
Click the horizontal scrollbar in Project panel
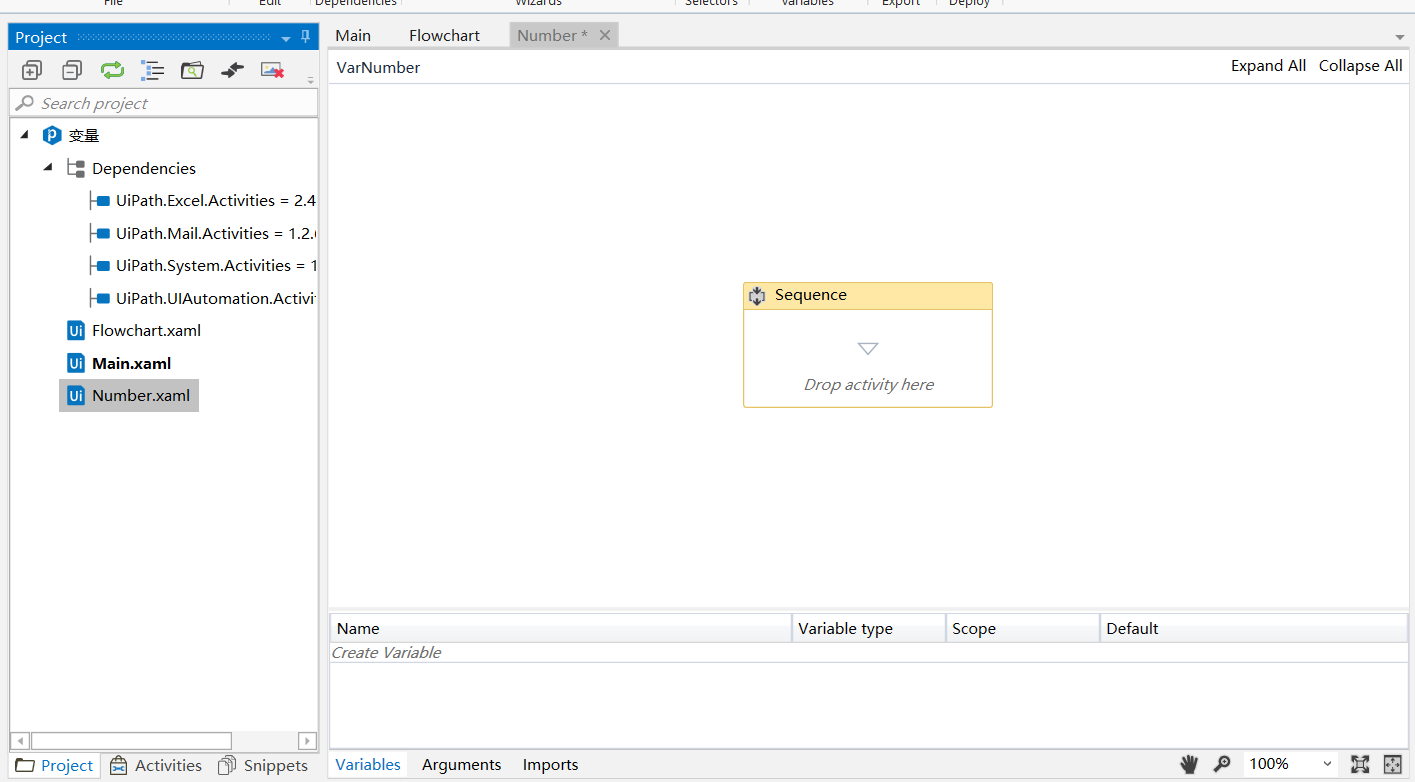[131, 741]
